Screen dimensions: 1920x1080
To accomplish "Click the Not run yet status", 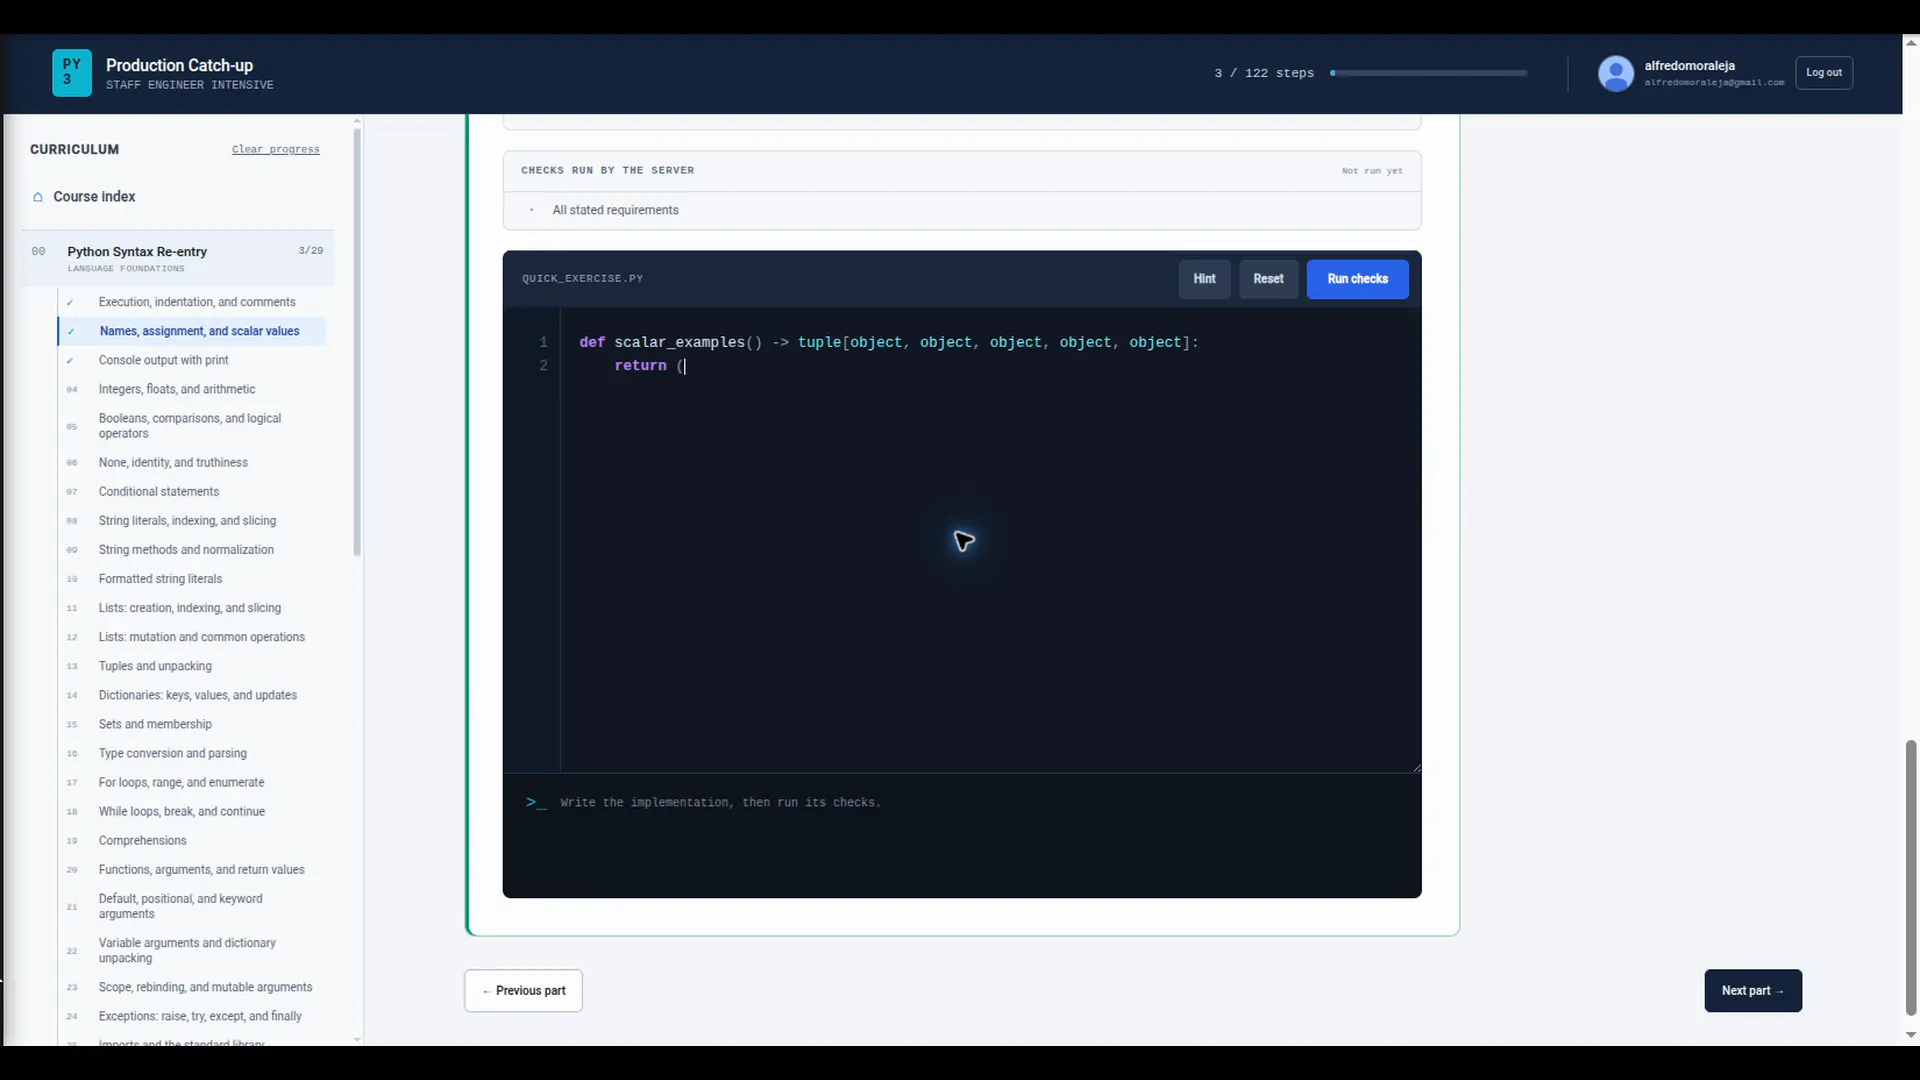I will click(x=1372, y=171).
